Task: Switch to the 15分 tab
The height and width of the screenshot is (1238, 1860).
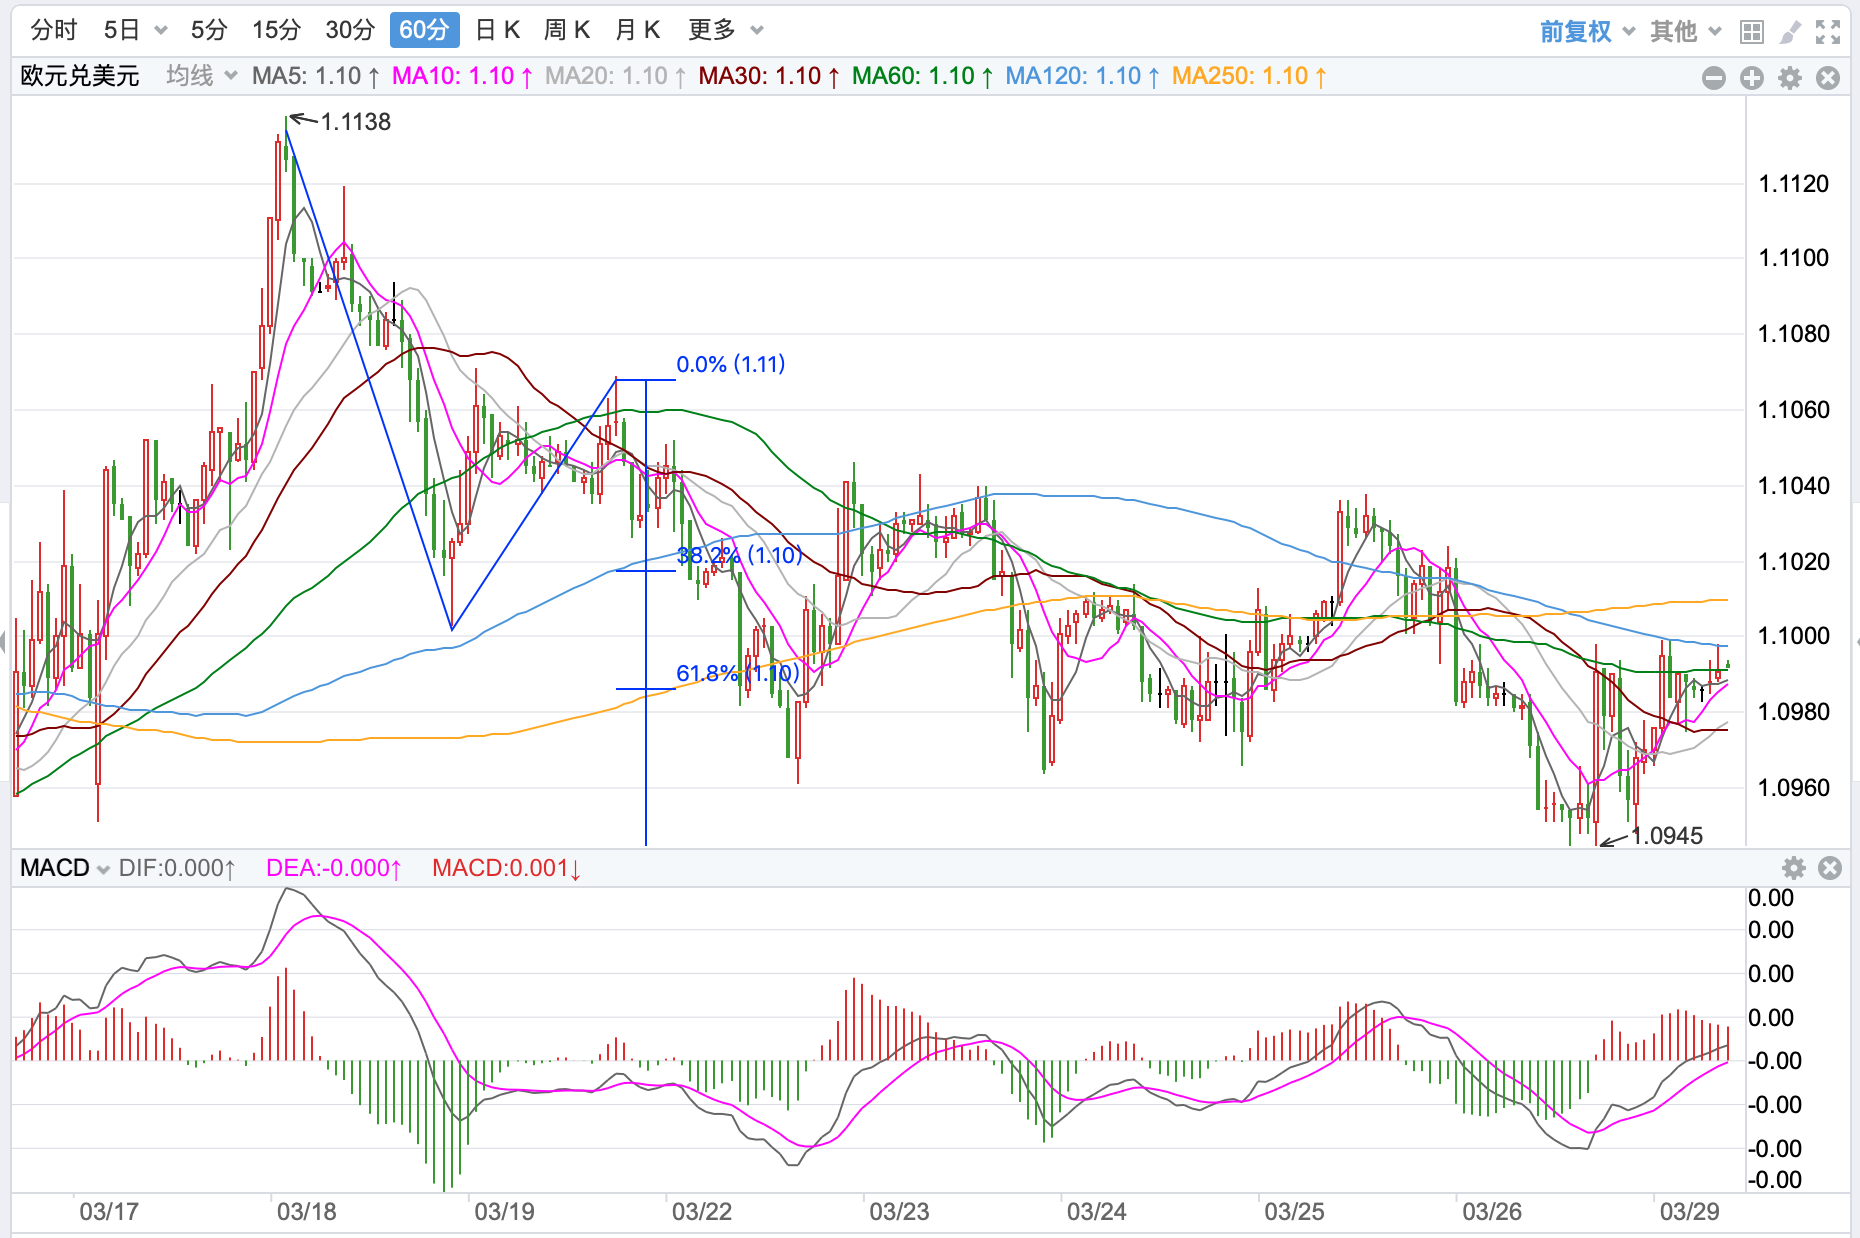Action: 276,30
